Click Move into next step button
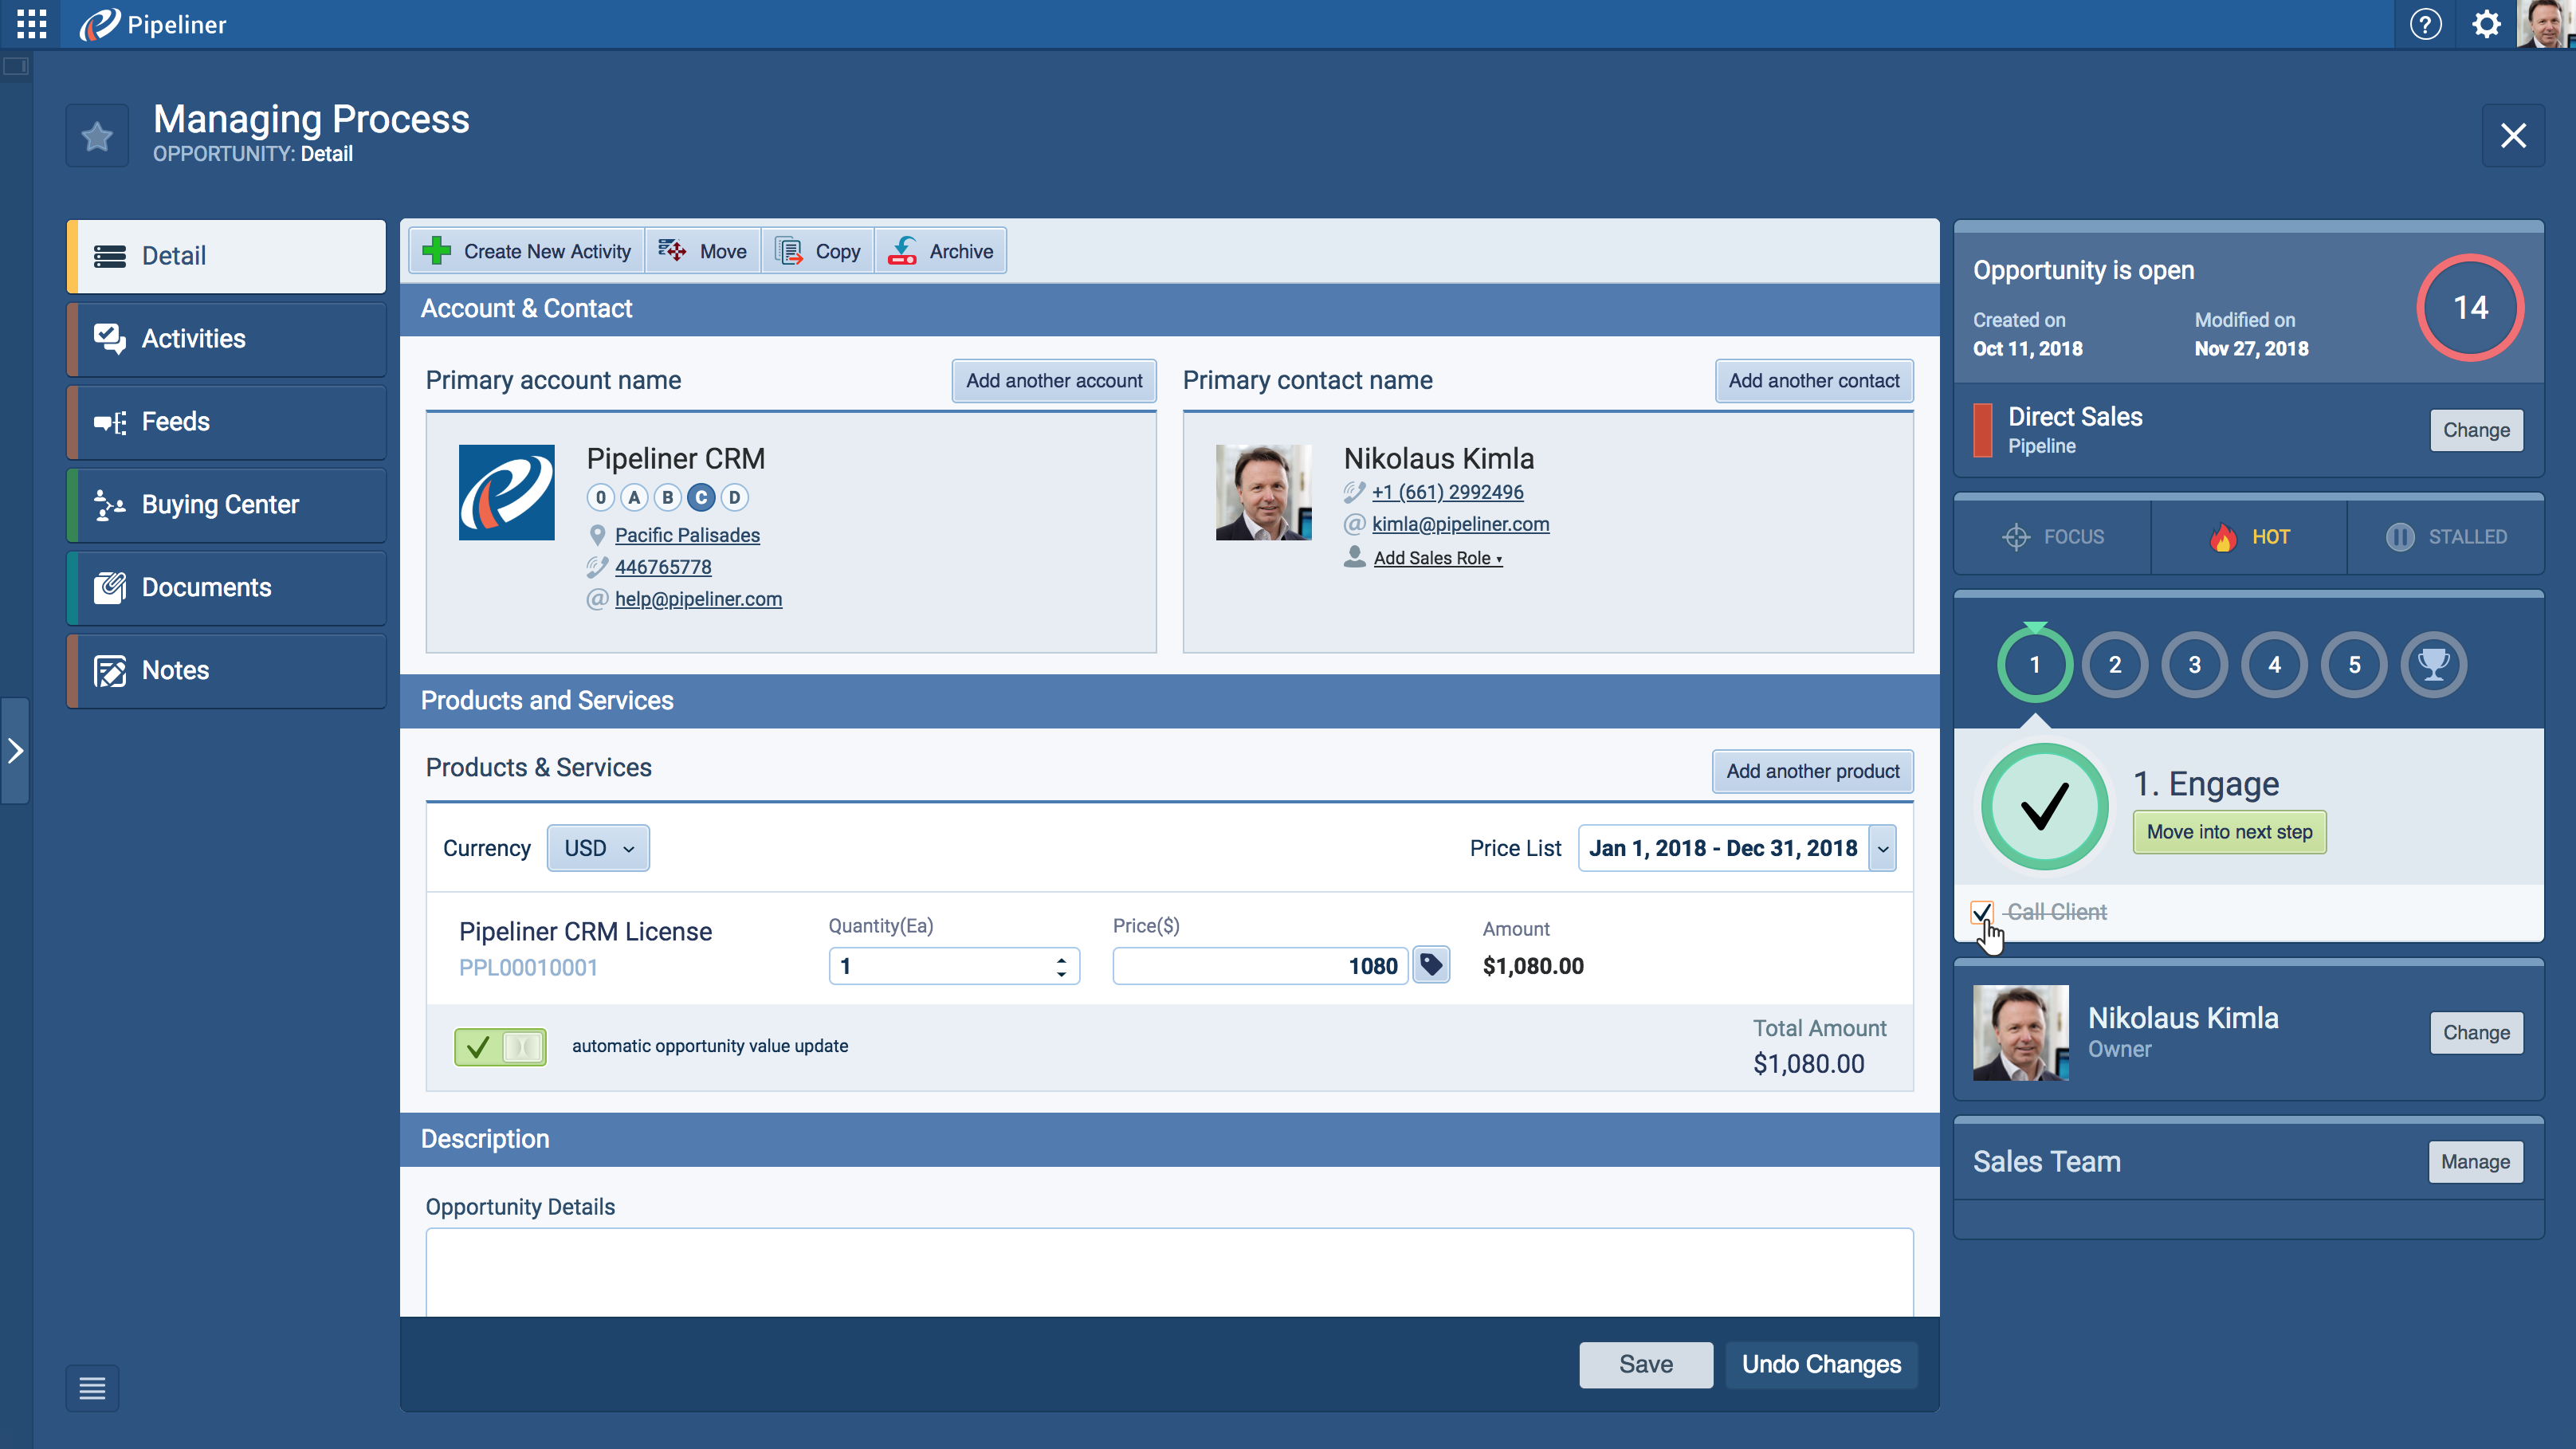 click(2229, 832)
